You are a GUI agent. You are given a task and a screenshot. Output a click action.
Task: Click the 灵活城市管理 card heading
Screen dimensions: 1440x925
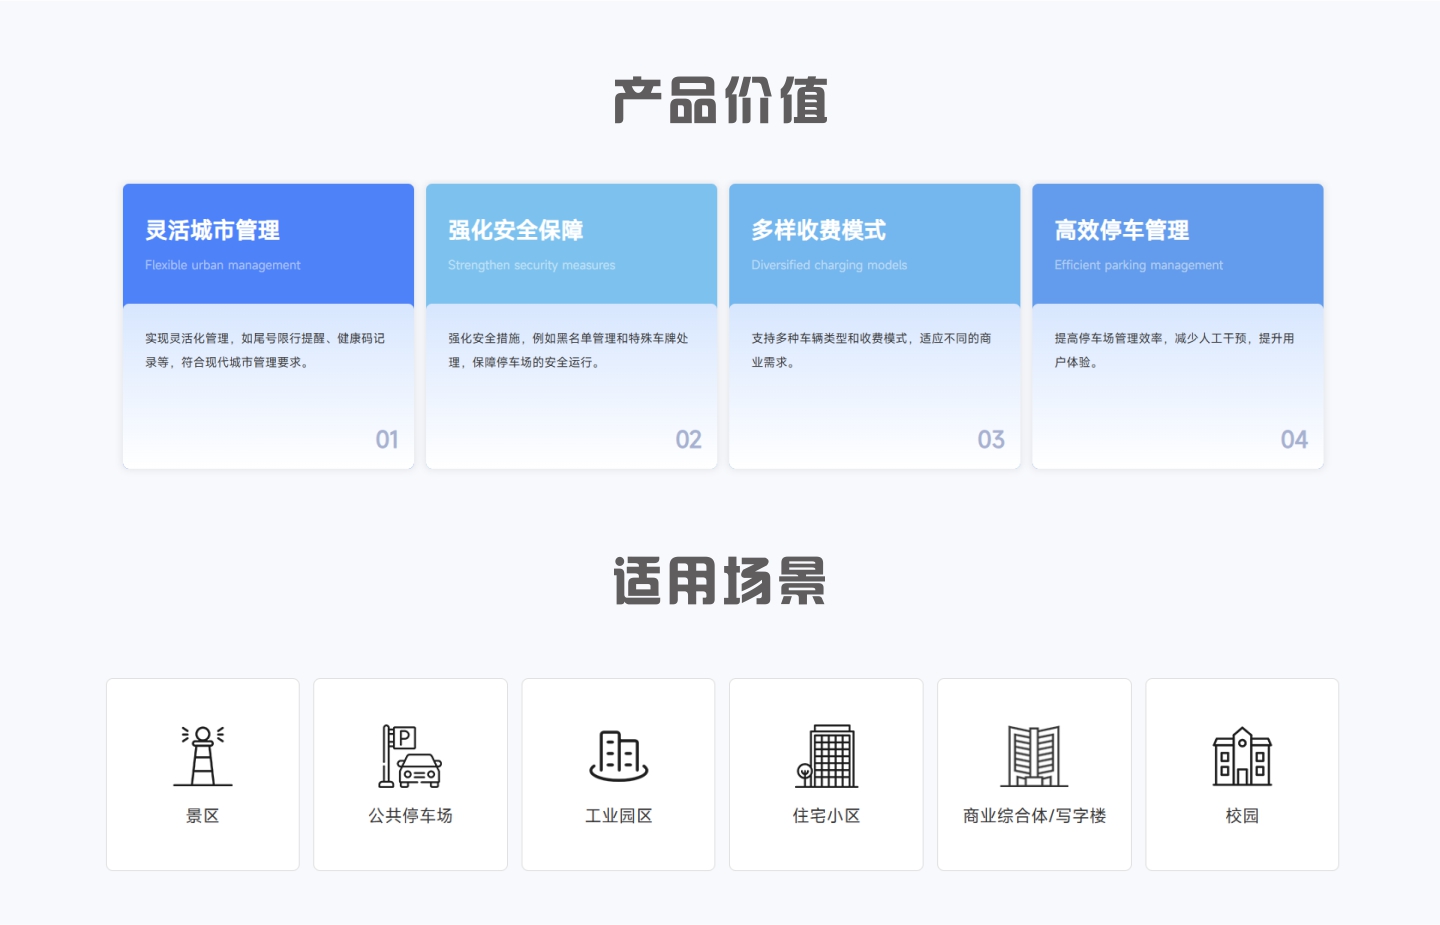(212, 231)
